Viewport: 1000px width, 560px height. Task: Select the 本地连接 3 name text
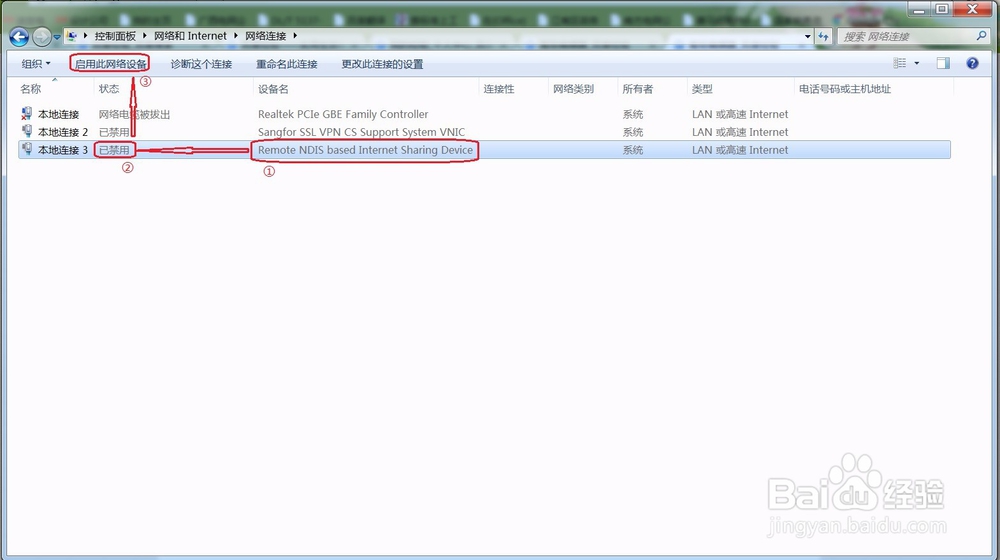pyautogui.click(x=63, y=150)
